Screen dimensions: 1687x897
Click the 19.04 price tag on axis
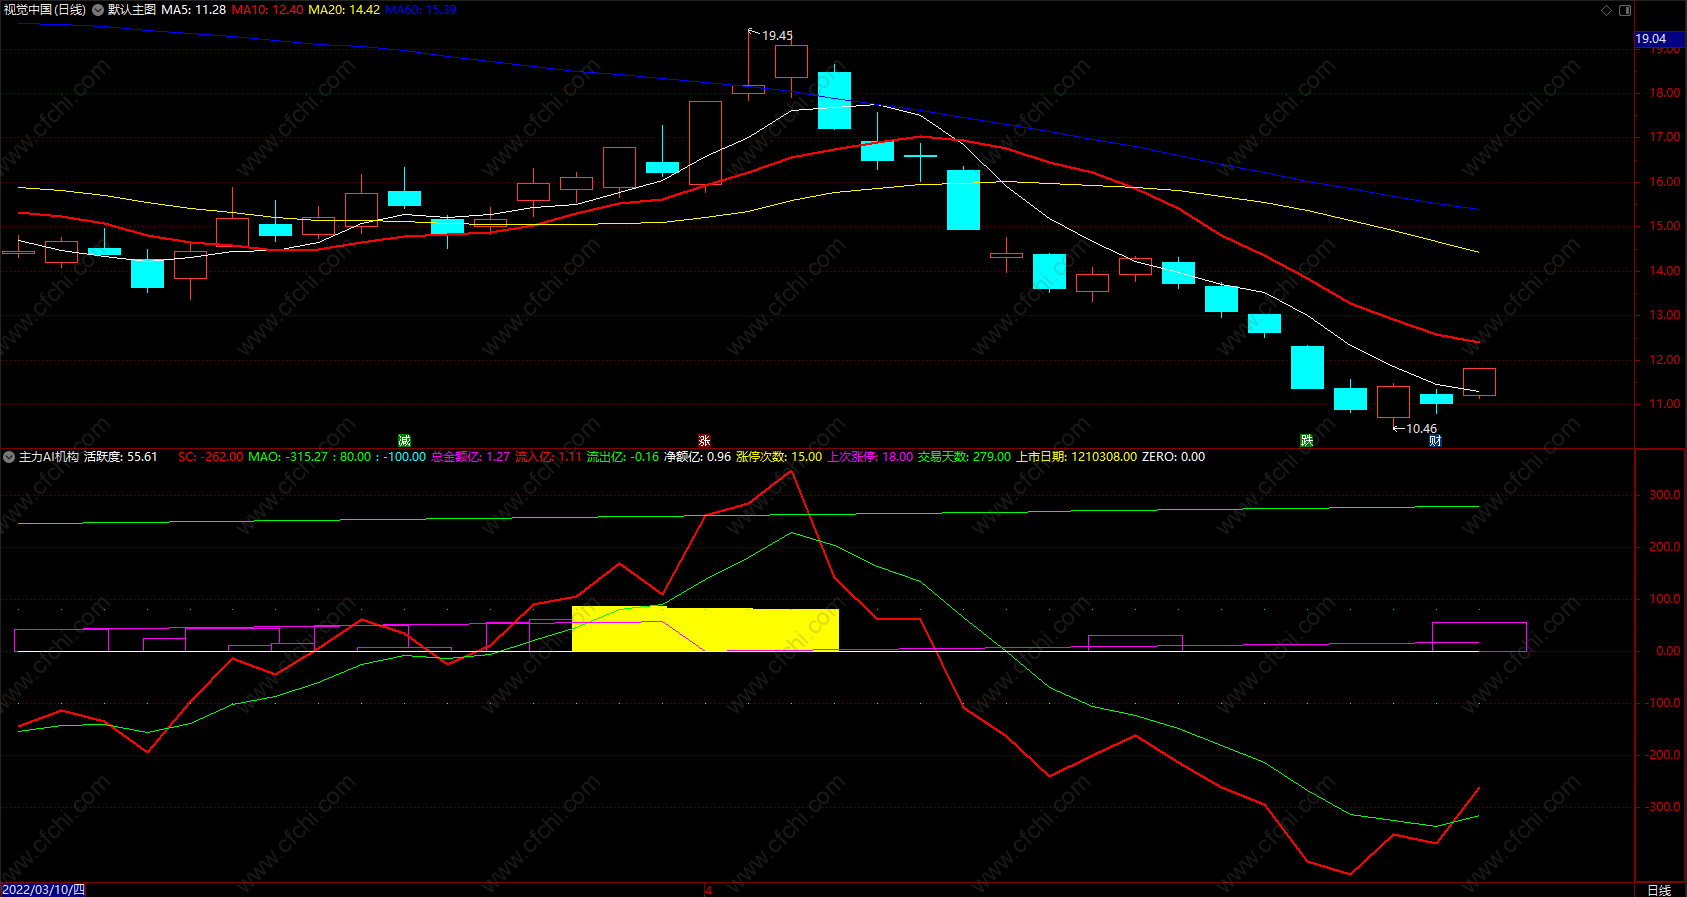[1660, 39]
